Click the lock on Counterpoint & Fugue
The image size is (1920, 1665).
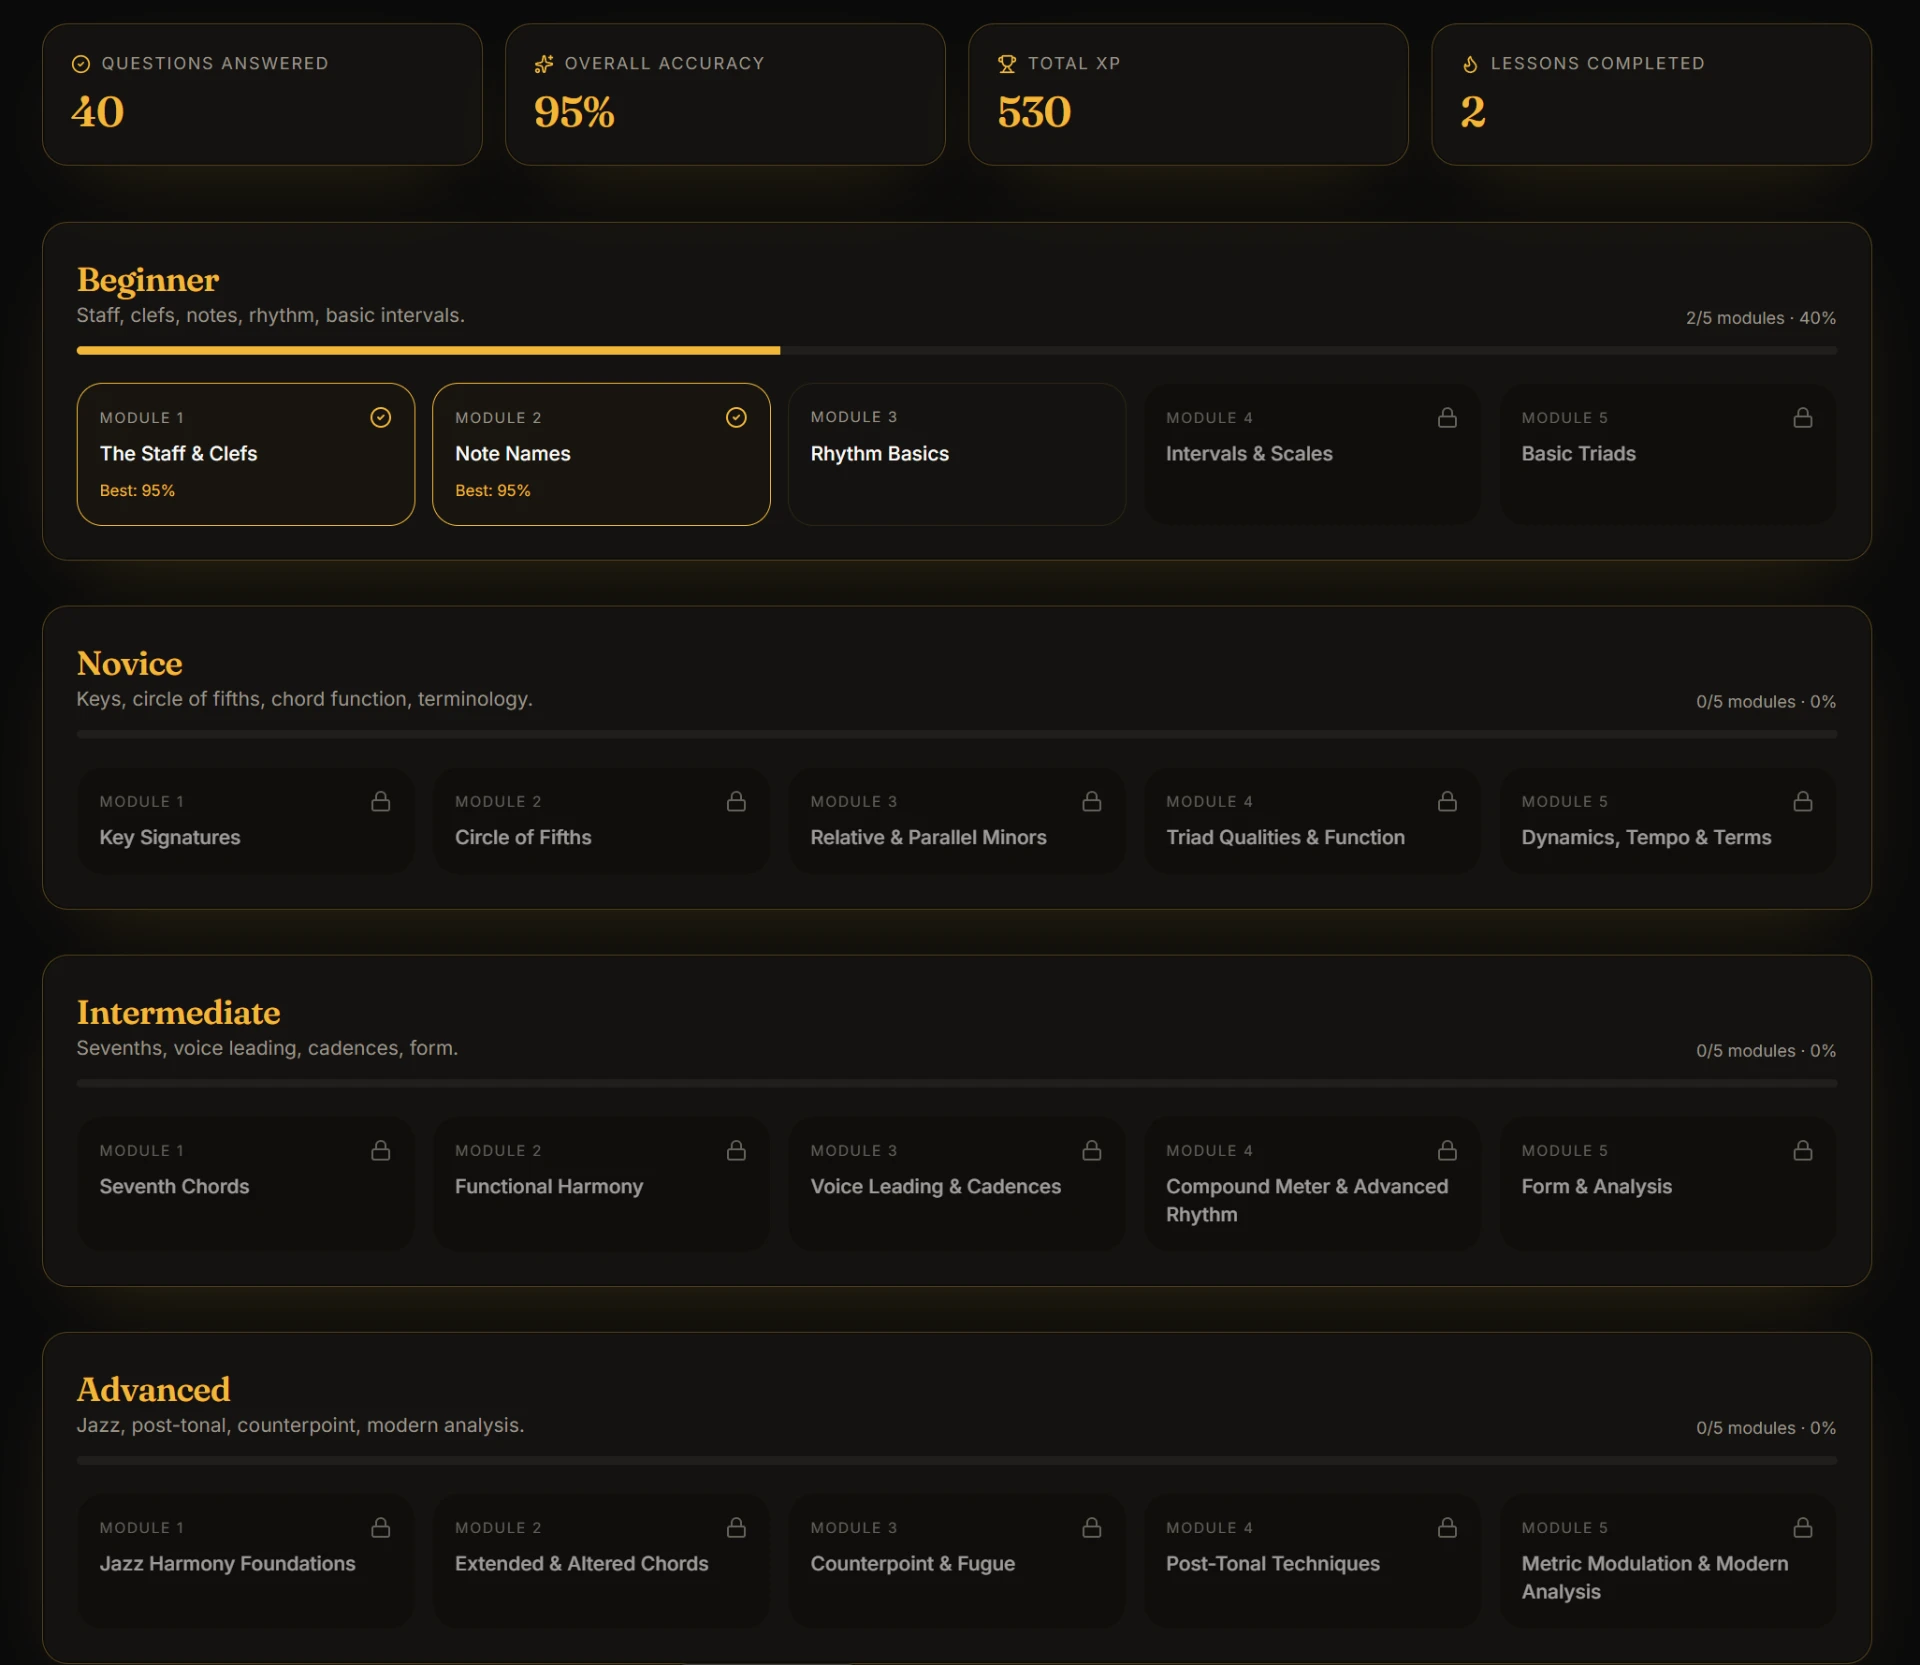pyautogui.click(x=1092, y=1528)
